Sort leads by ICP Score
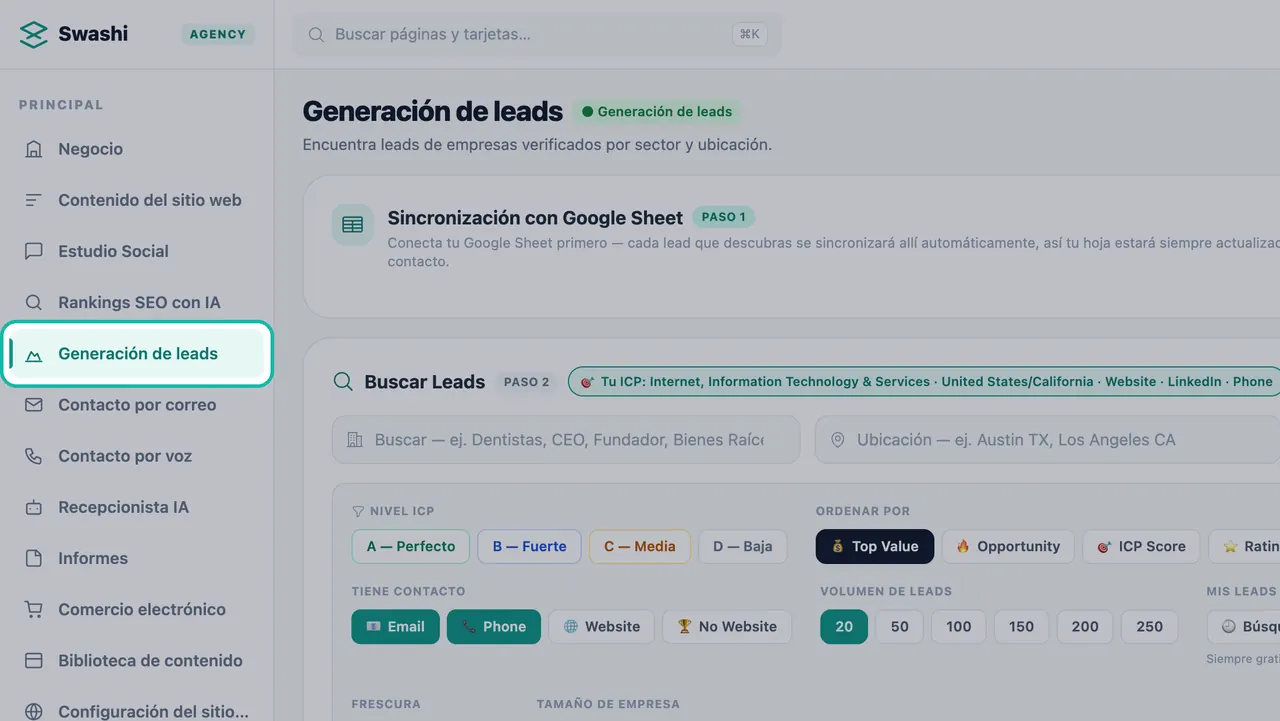The height and width of the screenshot is (721, 1280). (x=1141, y=546)
